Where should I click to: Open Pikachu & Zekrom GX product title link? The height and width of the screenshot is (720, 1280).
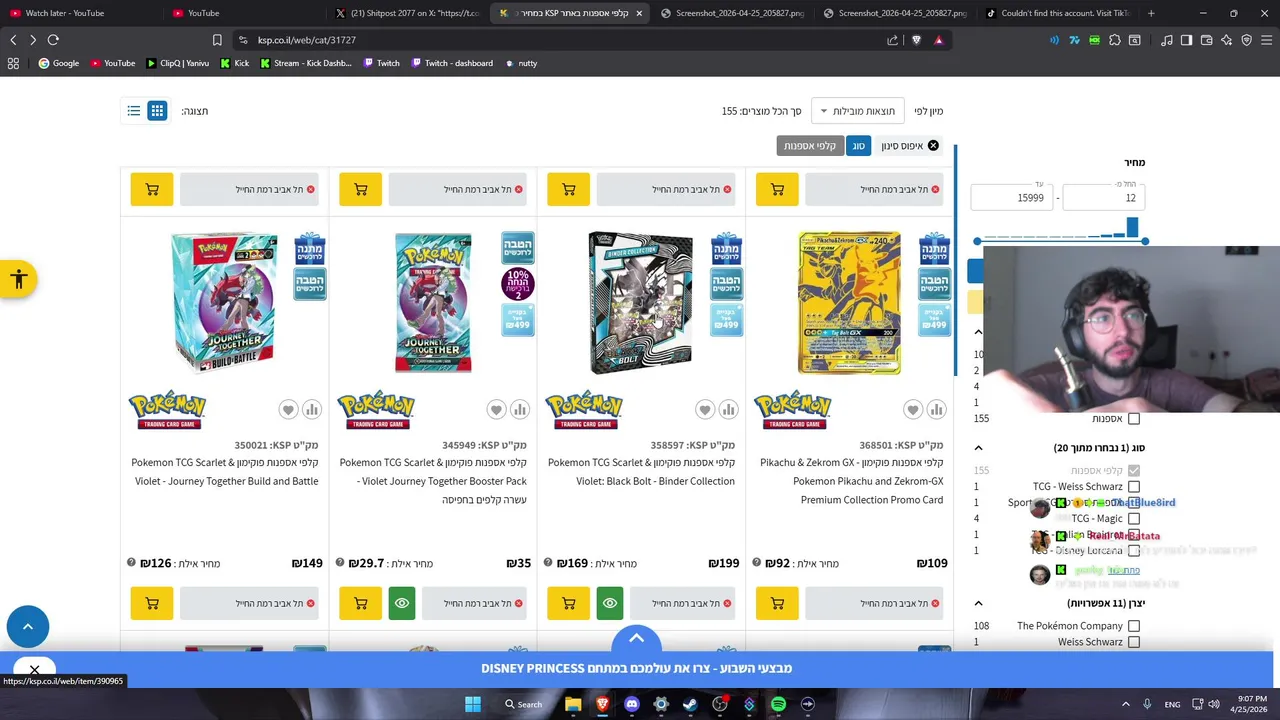point(851,481)
